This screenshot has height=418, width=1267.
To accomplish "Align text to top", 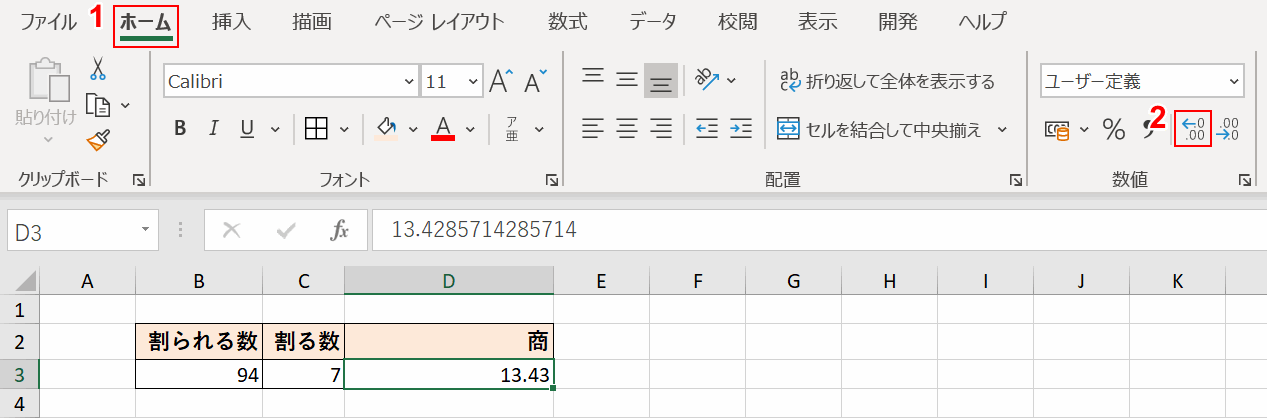I will point(593,79).
